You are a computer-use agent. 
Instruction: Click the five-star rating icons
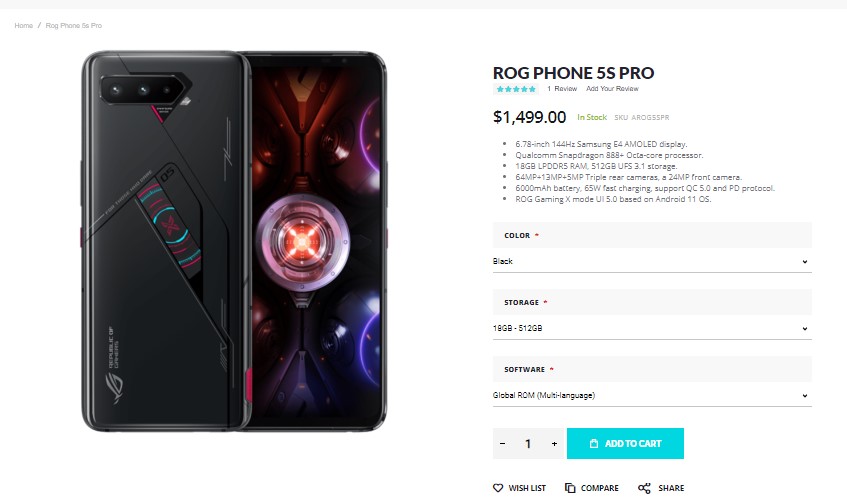click(516, 89)
